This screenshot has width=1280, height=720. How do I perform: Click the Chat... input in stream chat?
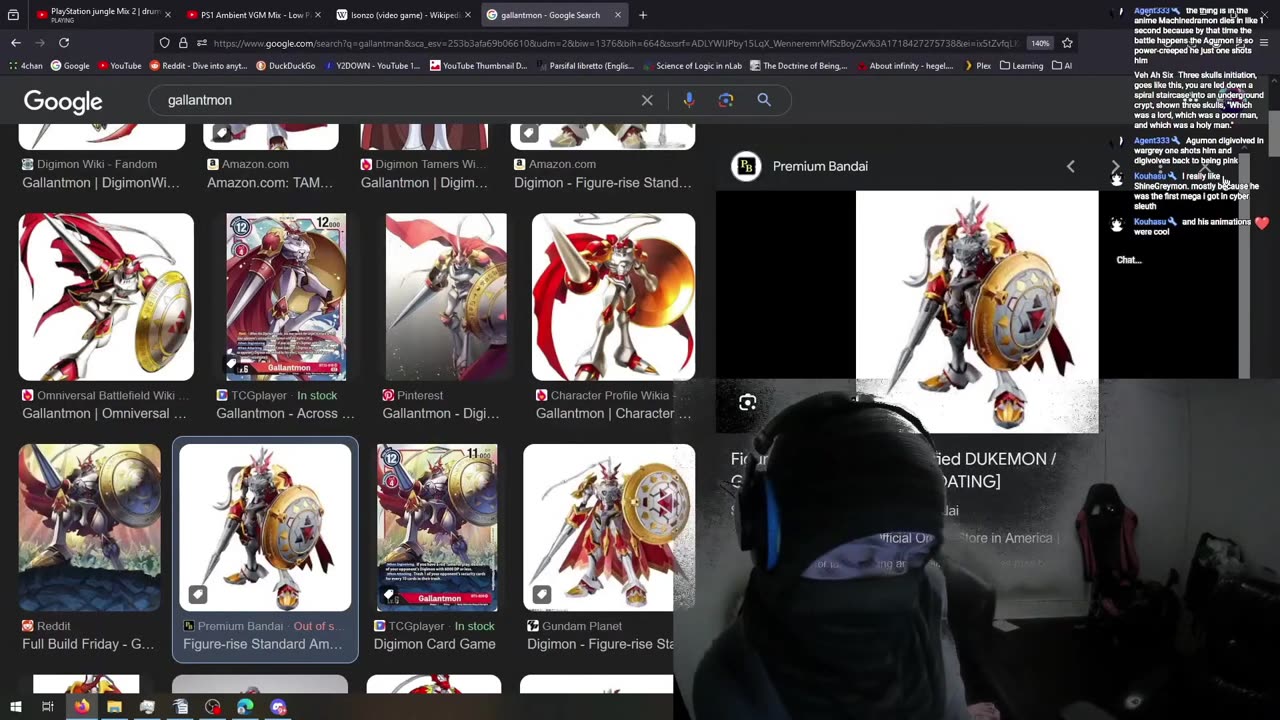tap(1129, 260)
